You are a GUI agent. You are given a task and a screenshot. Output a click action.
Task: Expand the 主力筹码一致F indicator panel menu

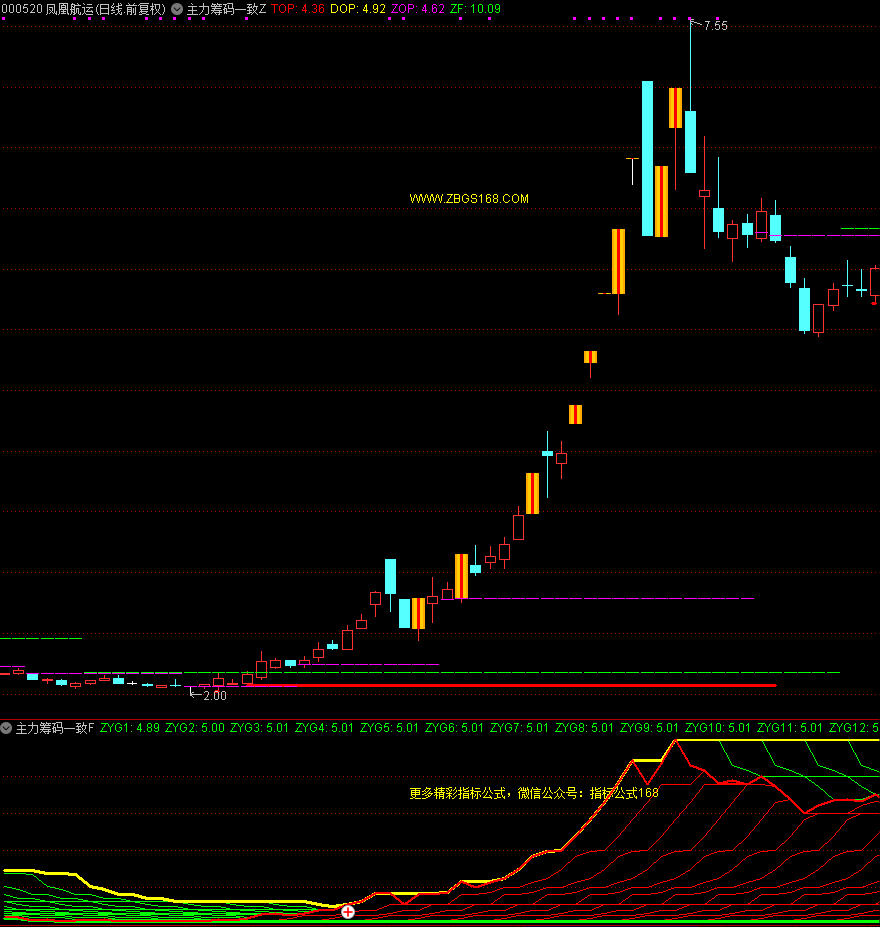[x=7, y=728]
